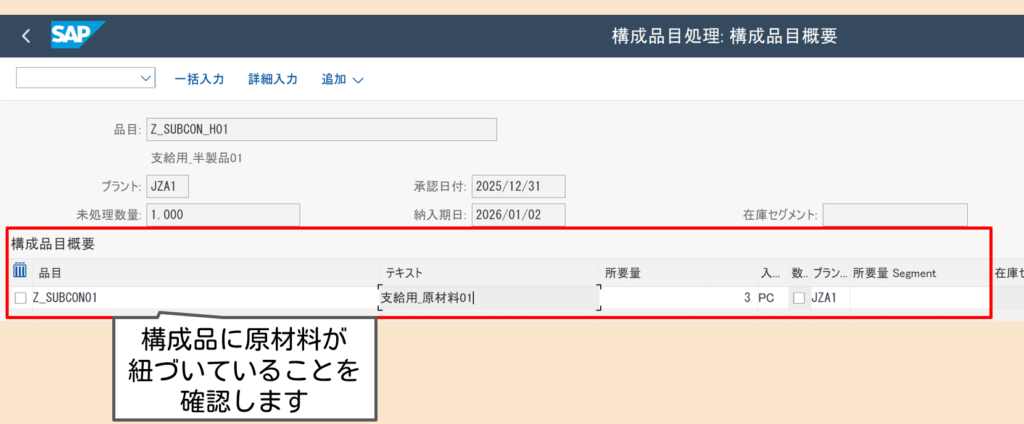This screenshot has height=424, width=1024.
Task: Click the trash icon in the component table header
Action: pos(21,271)
